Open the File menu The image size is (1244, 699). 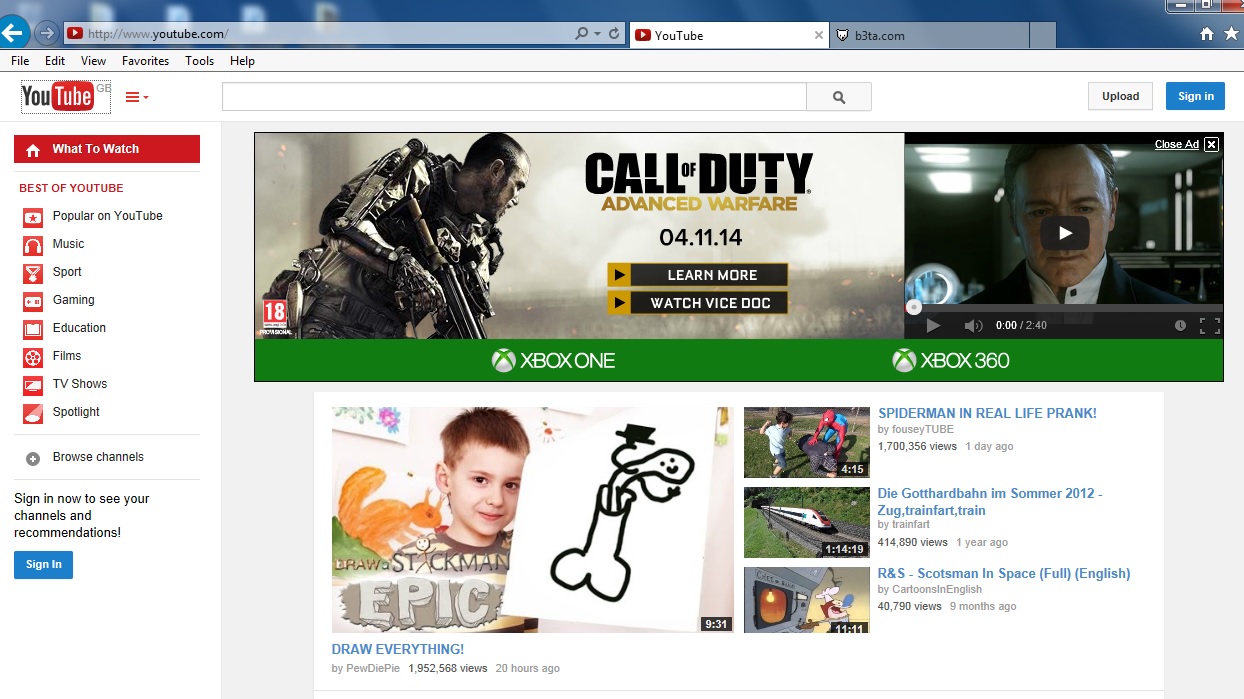tap(20, 61)
